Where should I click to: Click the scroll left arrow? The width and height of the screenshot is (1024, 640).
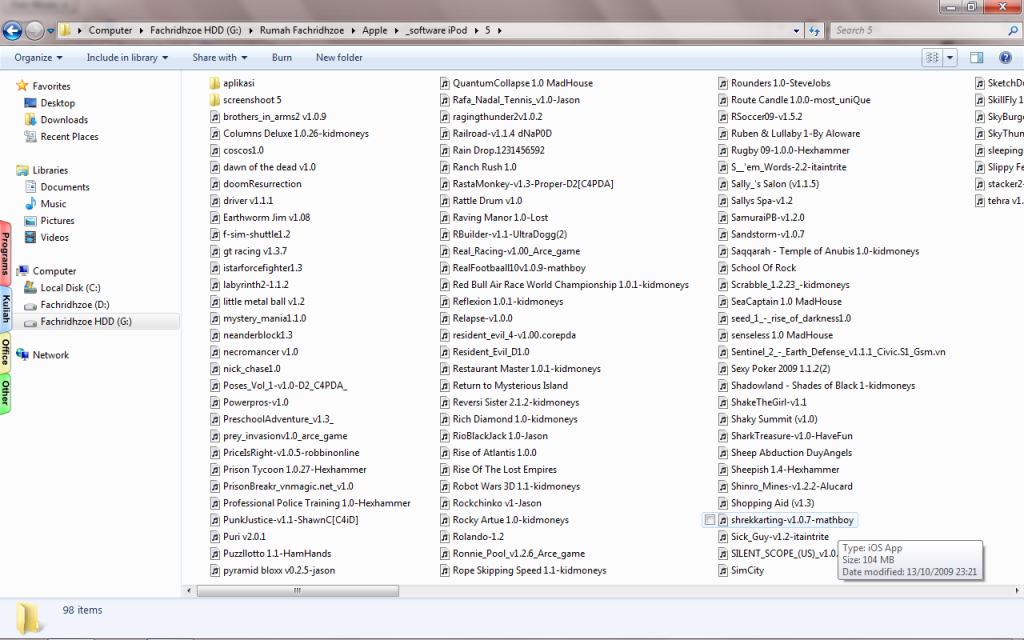click(x=189, y=590)
